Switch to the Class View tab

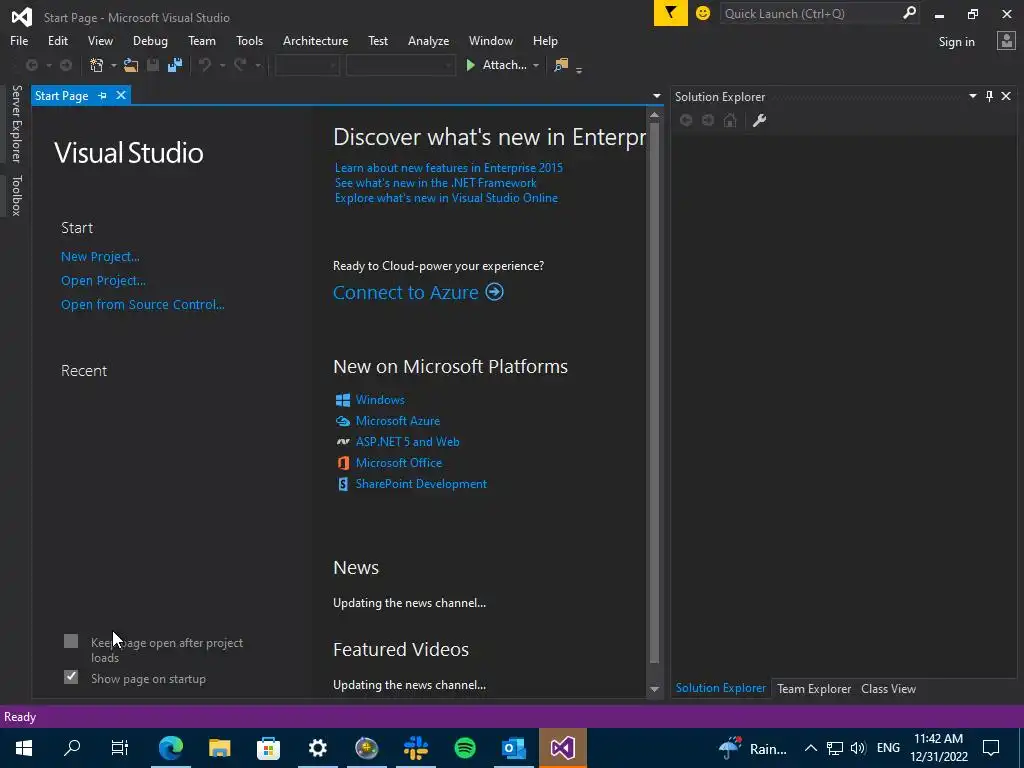coord(888,688)
